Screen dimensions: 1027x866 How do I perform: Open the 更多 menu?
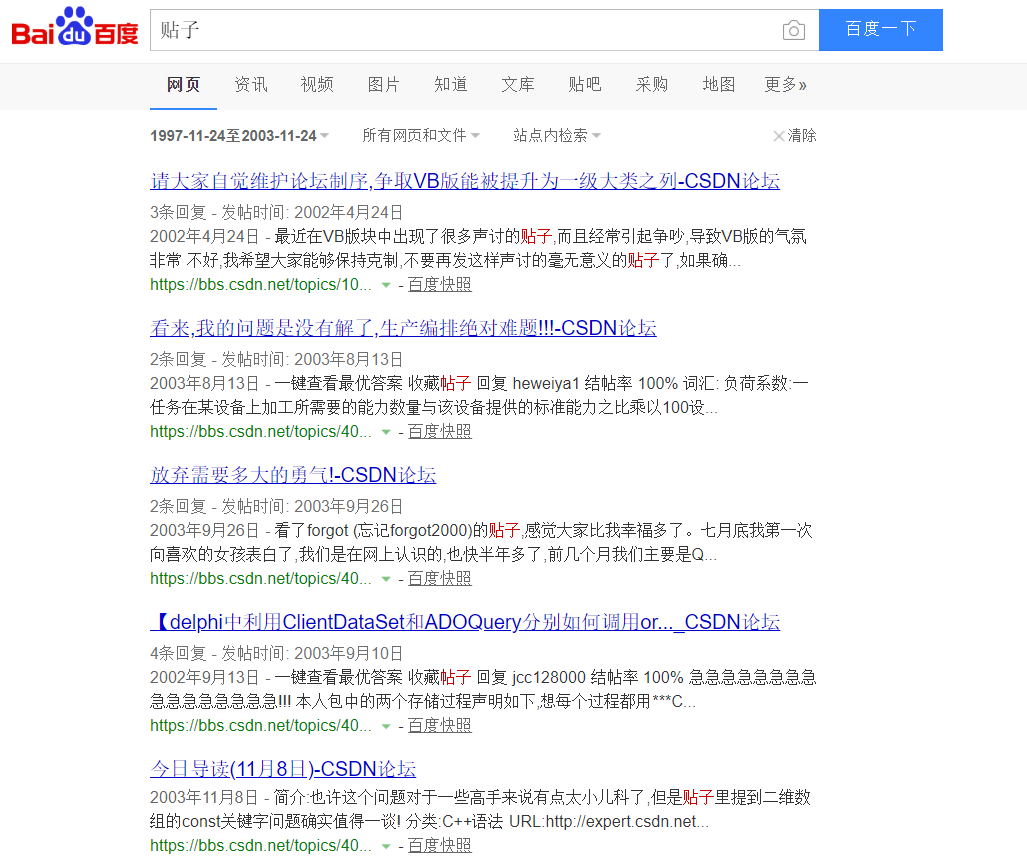pos(785,85)
